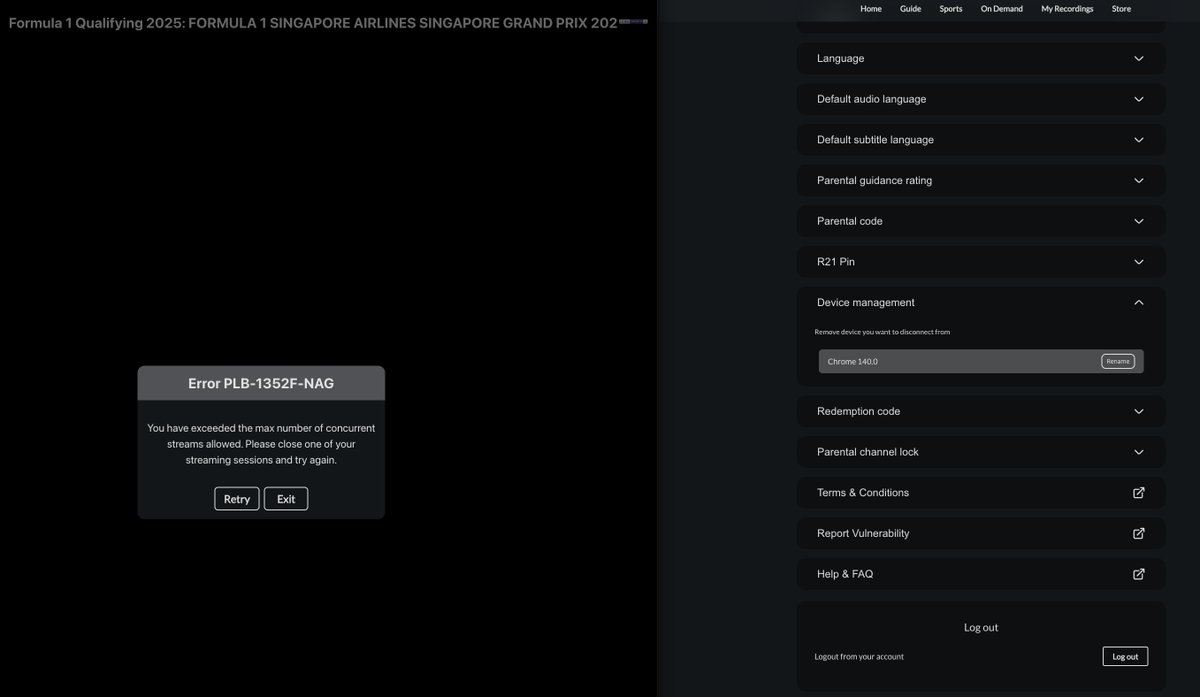Expand Default audio language section
The image size is (1200, 697).
(x=981, y=99)
